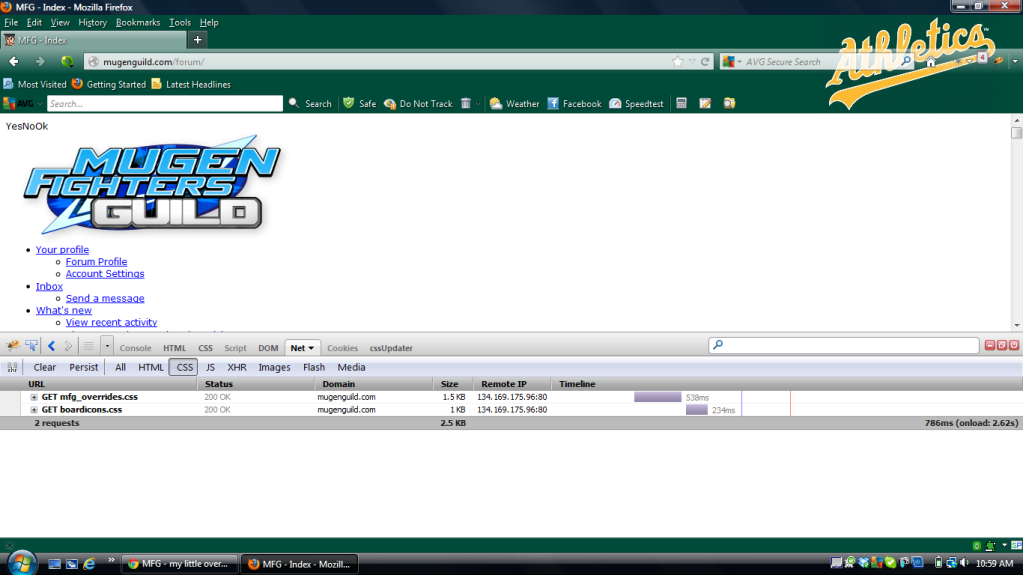Open the calculator icon in AVG toolbar

[681, 103]
